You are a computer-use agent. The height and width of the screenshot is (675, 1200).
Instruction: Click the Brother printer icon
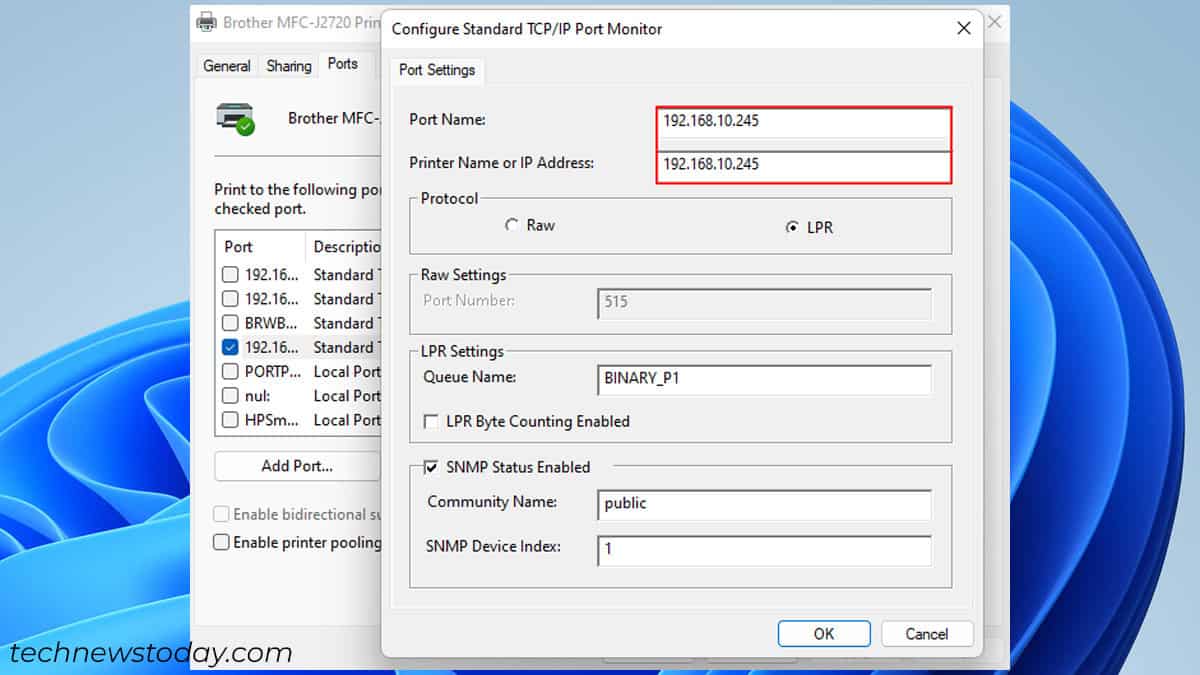pos(235,118)
